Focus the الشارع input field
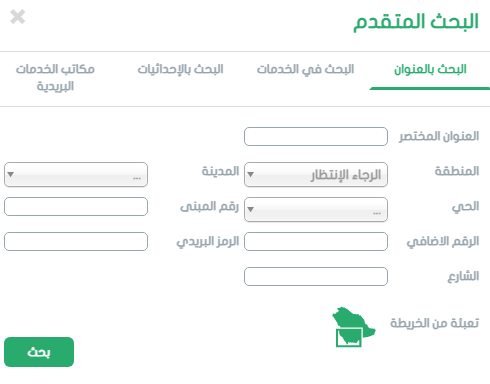Screen dimensions: 490x384 coord(316,276)
